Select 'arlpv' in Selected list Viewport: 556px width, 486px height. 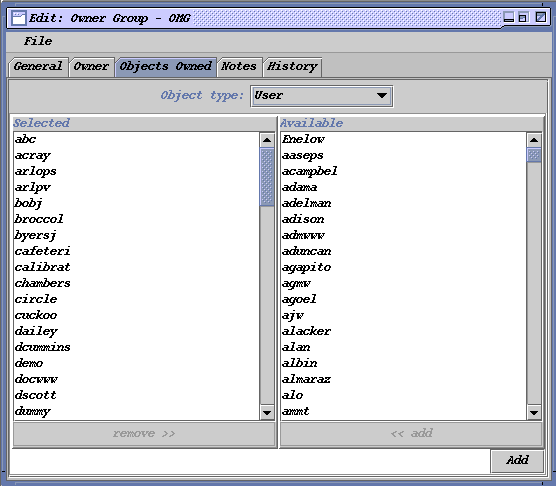coord(137,187)
